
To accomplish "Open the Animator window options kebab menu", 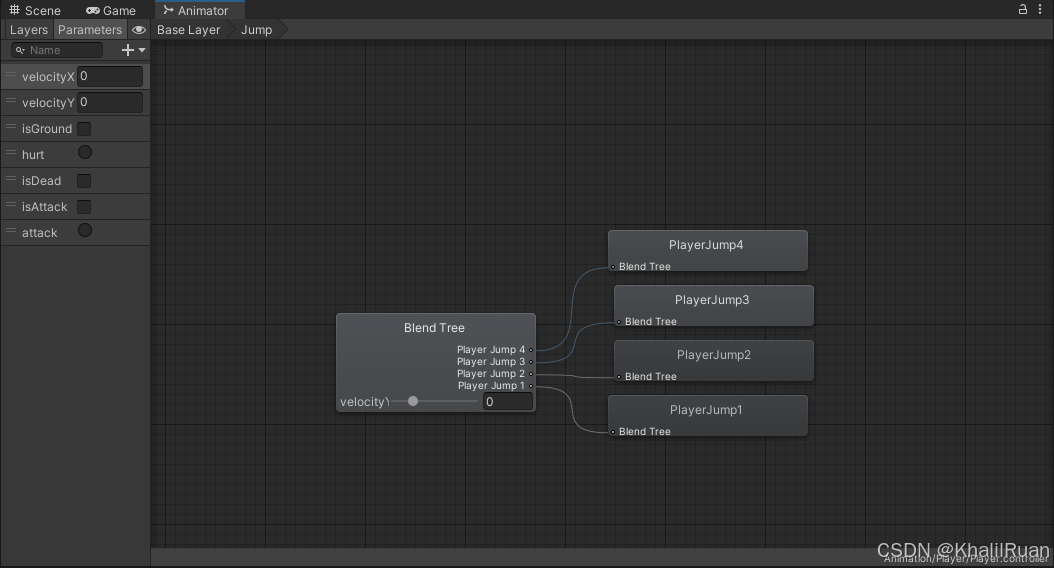I will [x=1040, y=9].
